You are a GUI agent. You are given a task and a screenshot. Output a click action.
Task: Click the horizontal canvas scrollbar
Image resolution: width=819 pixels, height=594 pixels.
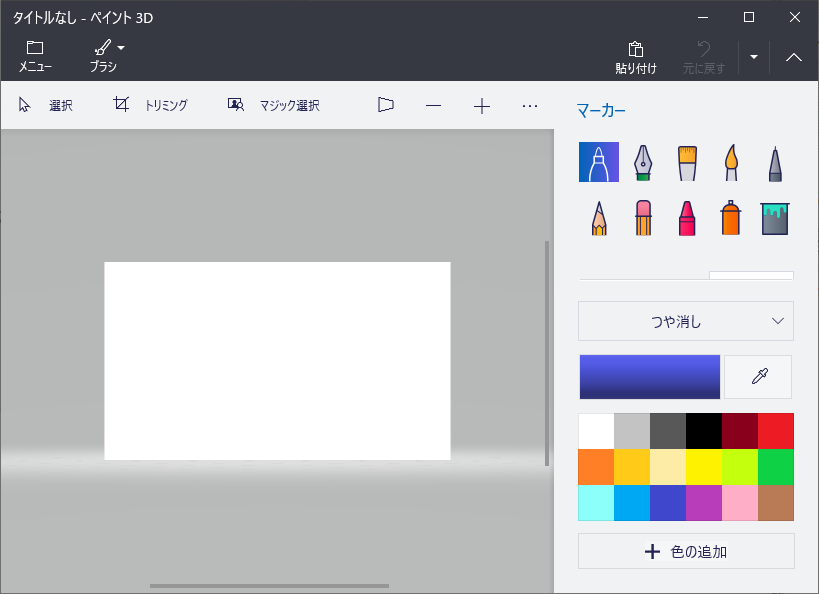click(270, 586)
